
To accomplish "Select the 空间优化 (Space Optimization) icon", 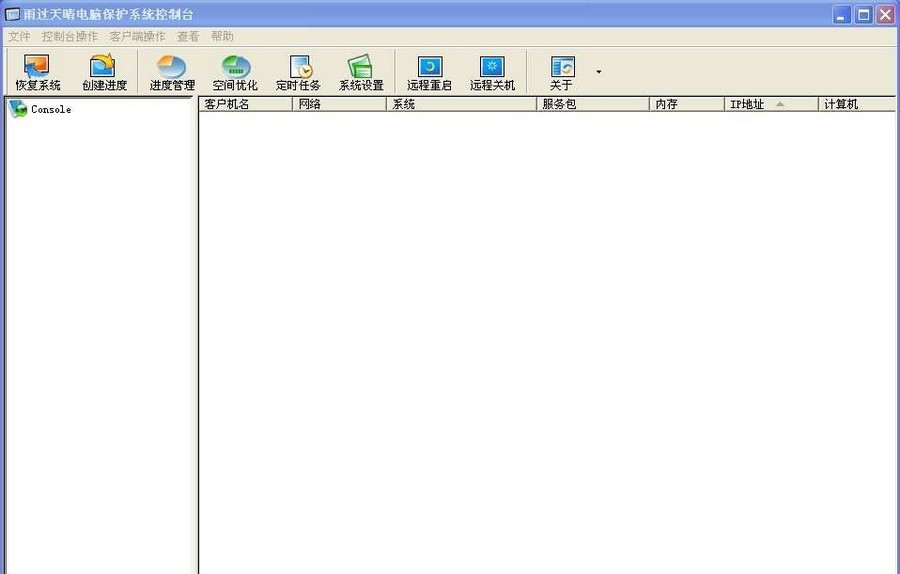I will [235, 73].
